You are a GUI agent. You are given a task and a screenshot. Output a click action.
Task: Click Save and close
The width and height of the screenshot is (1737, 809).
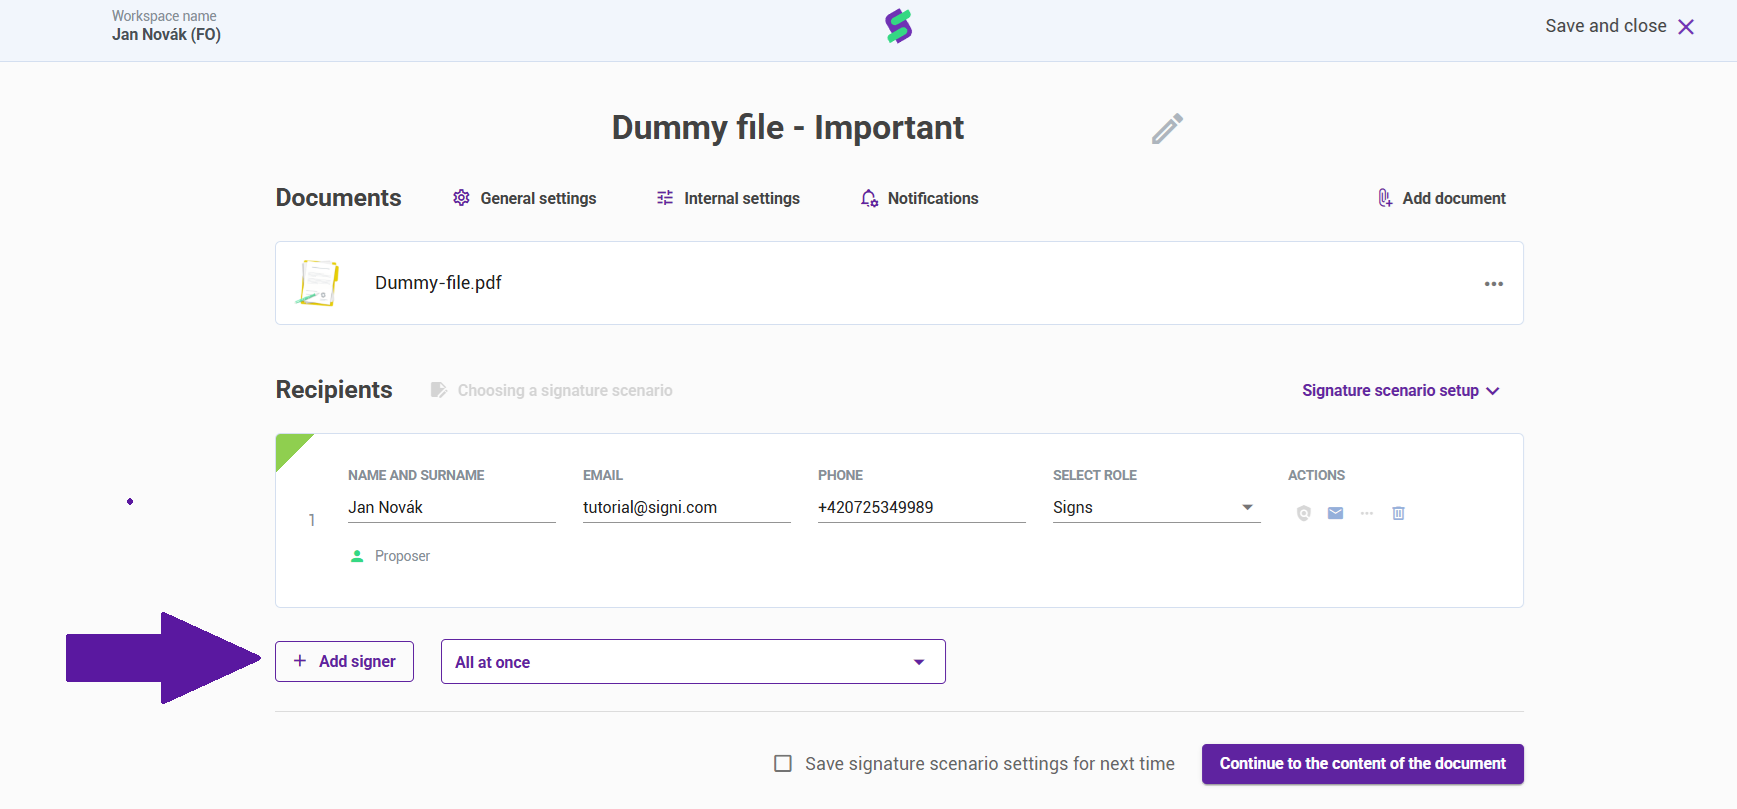[1619, 27]
